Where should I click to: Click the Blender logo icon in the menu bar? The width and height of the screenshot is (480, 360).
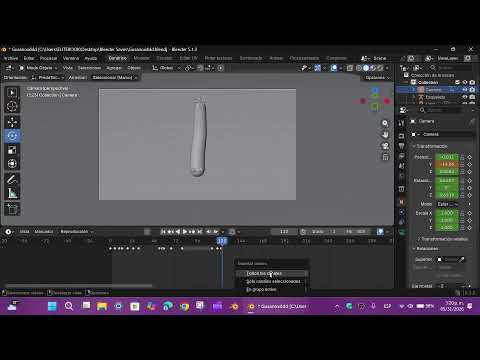coord(4,49)
